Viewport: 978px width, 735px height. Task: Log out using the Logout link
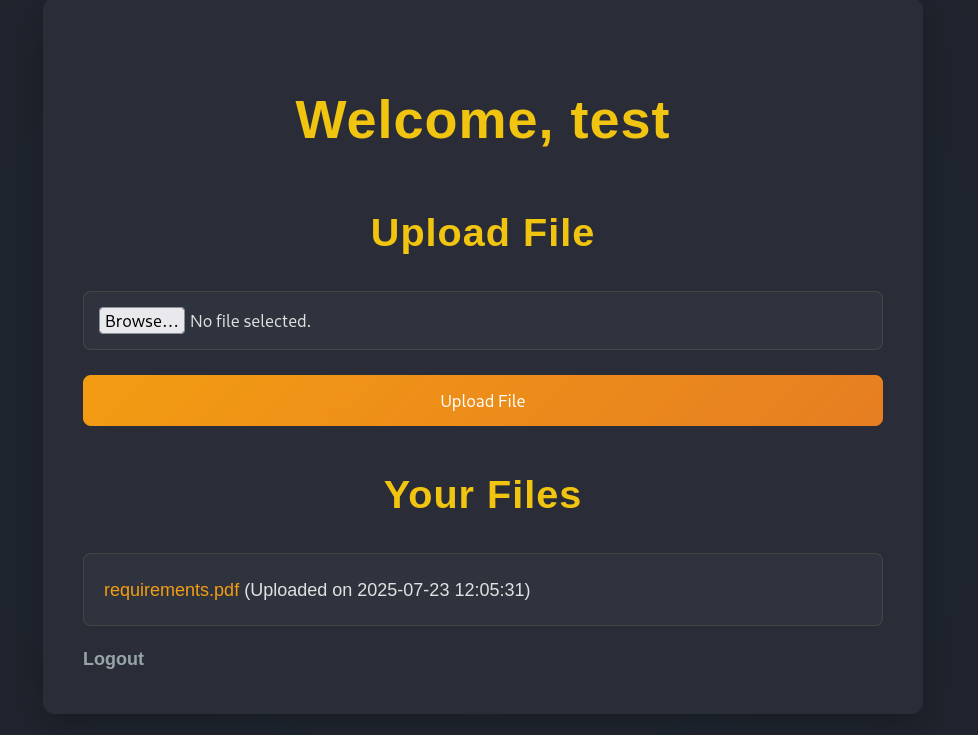(x=113, y=659)
